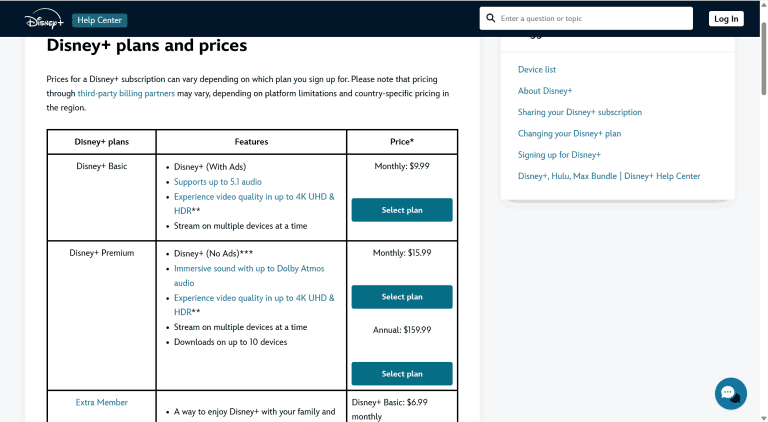Go to Device list article

pos(537,70)
